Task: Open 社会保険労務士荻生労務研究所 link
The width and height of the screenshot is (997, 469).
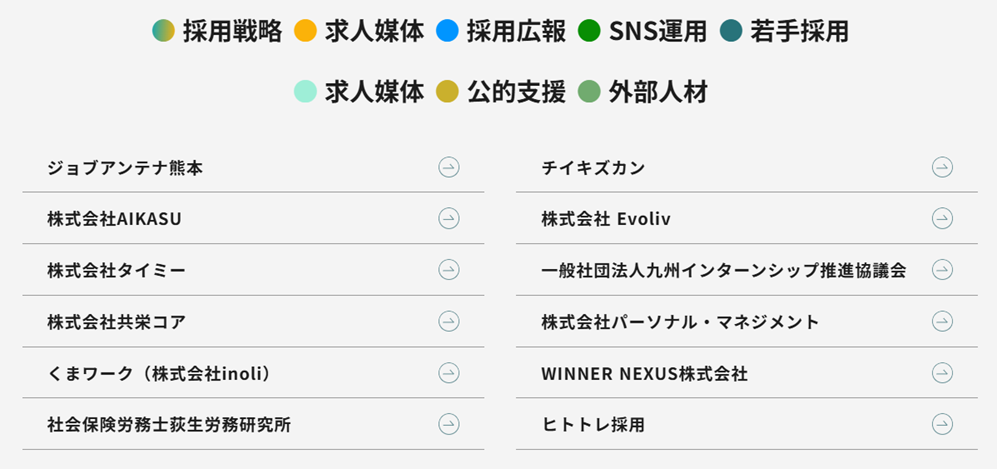Action: (169, 424)
